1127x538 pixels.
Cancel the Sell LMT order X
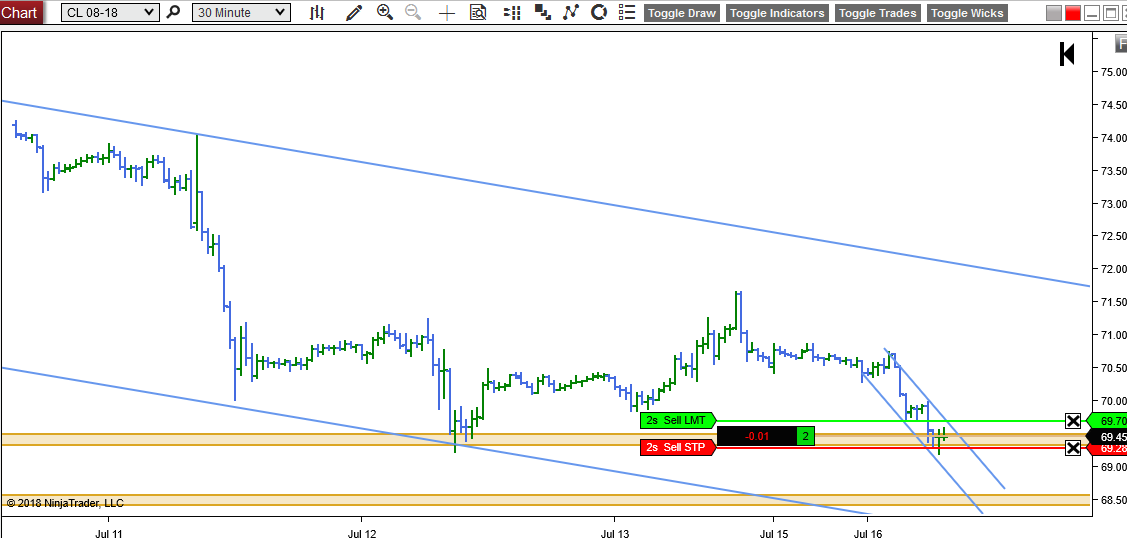pyautogui.click(x=1072, y=421)
